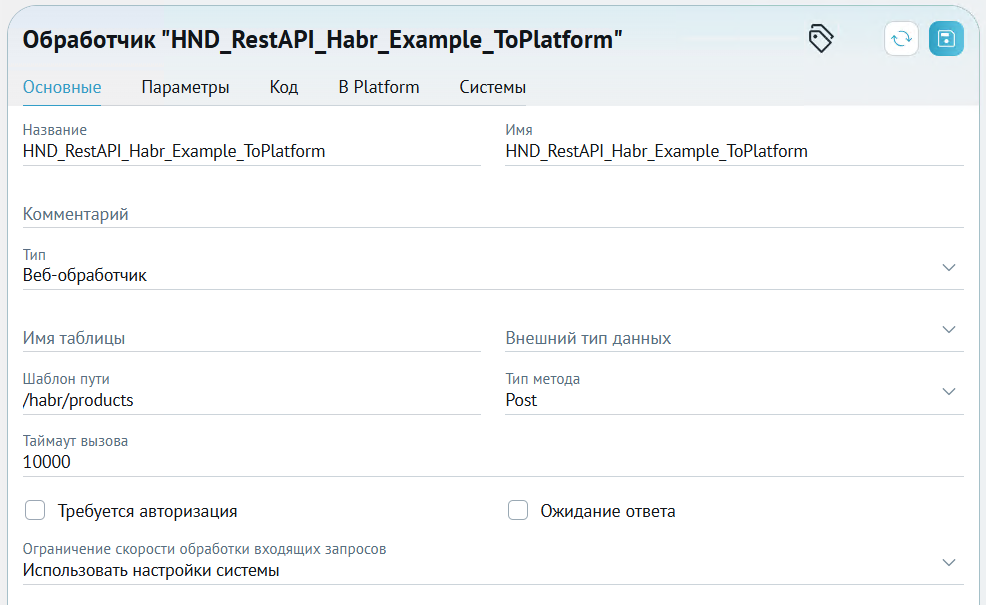The height and width of the screenshot is (605, 986).
Task: Expand the Тип dropdown chevron
Action: (949, 267)
